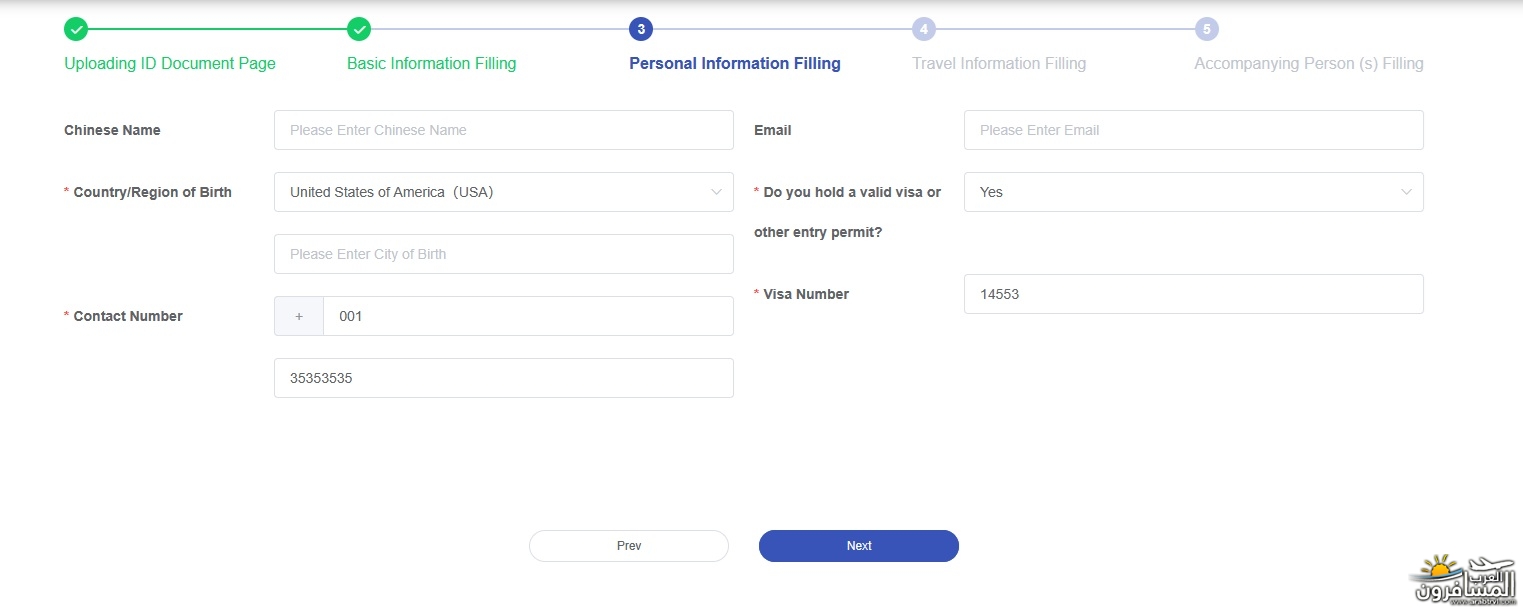Click the contact number field showing 35353535
The width and height of the screenshot is (1523, 612).
[x=503, y=378]
